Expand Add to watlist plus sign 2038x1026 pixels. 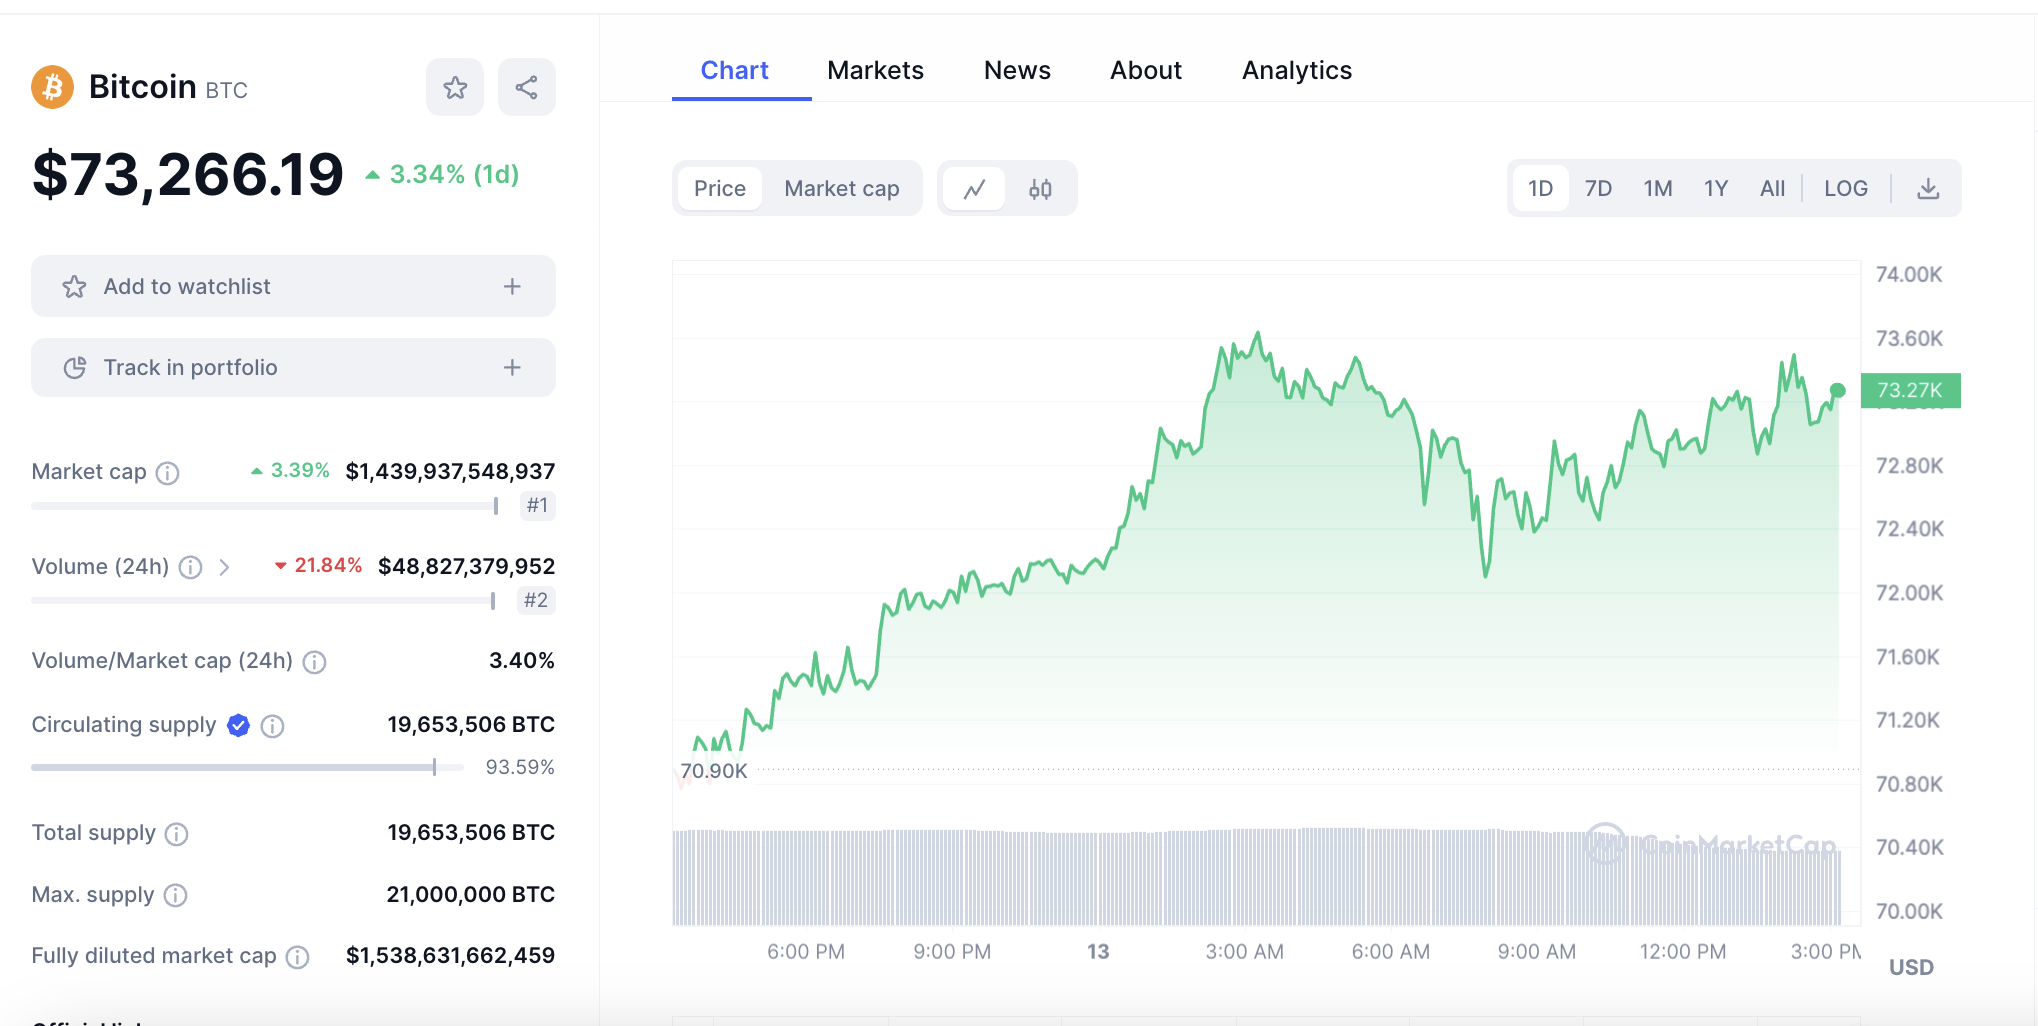pos(512,287)
